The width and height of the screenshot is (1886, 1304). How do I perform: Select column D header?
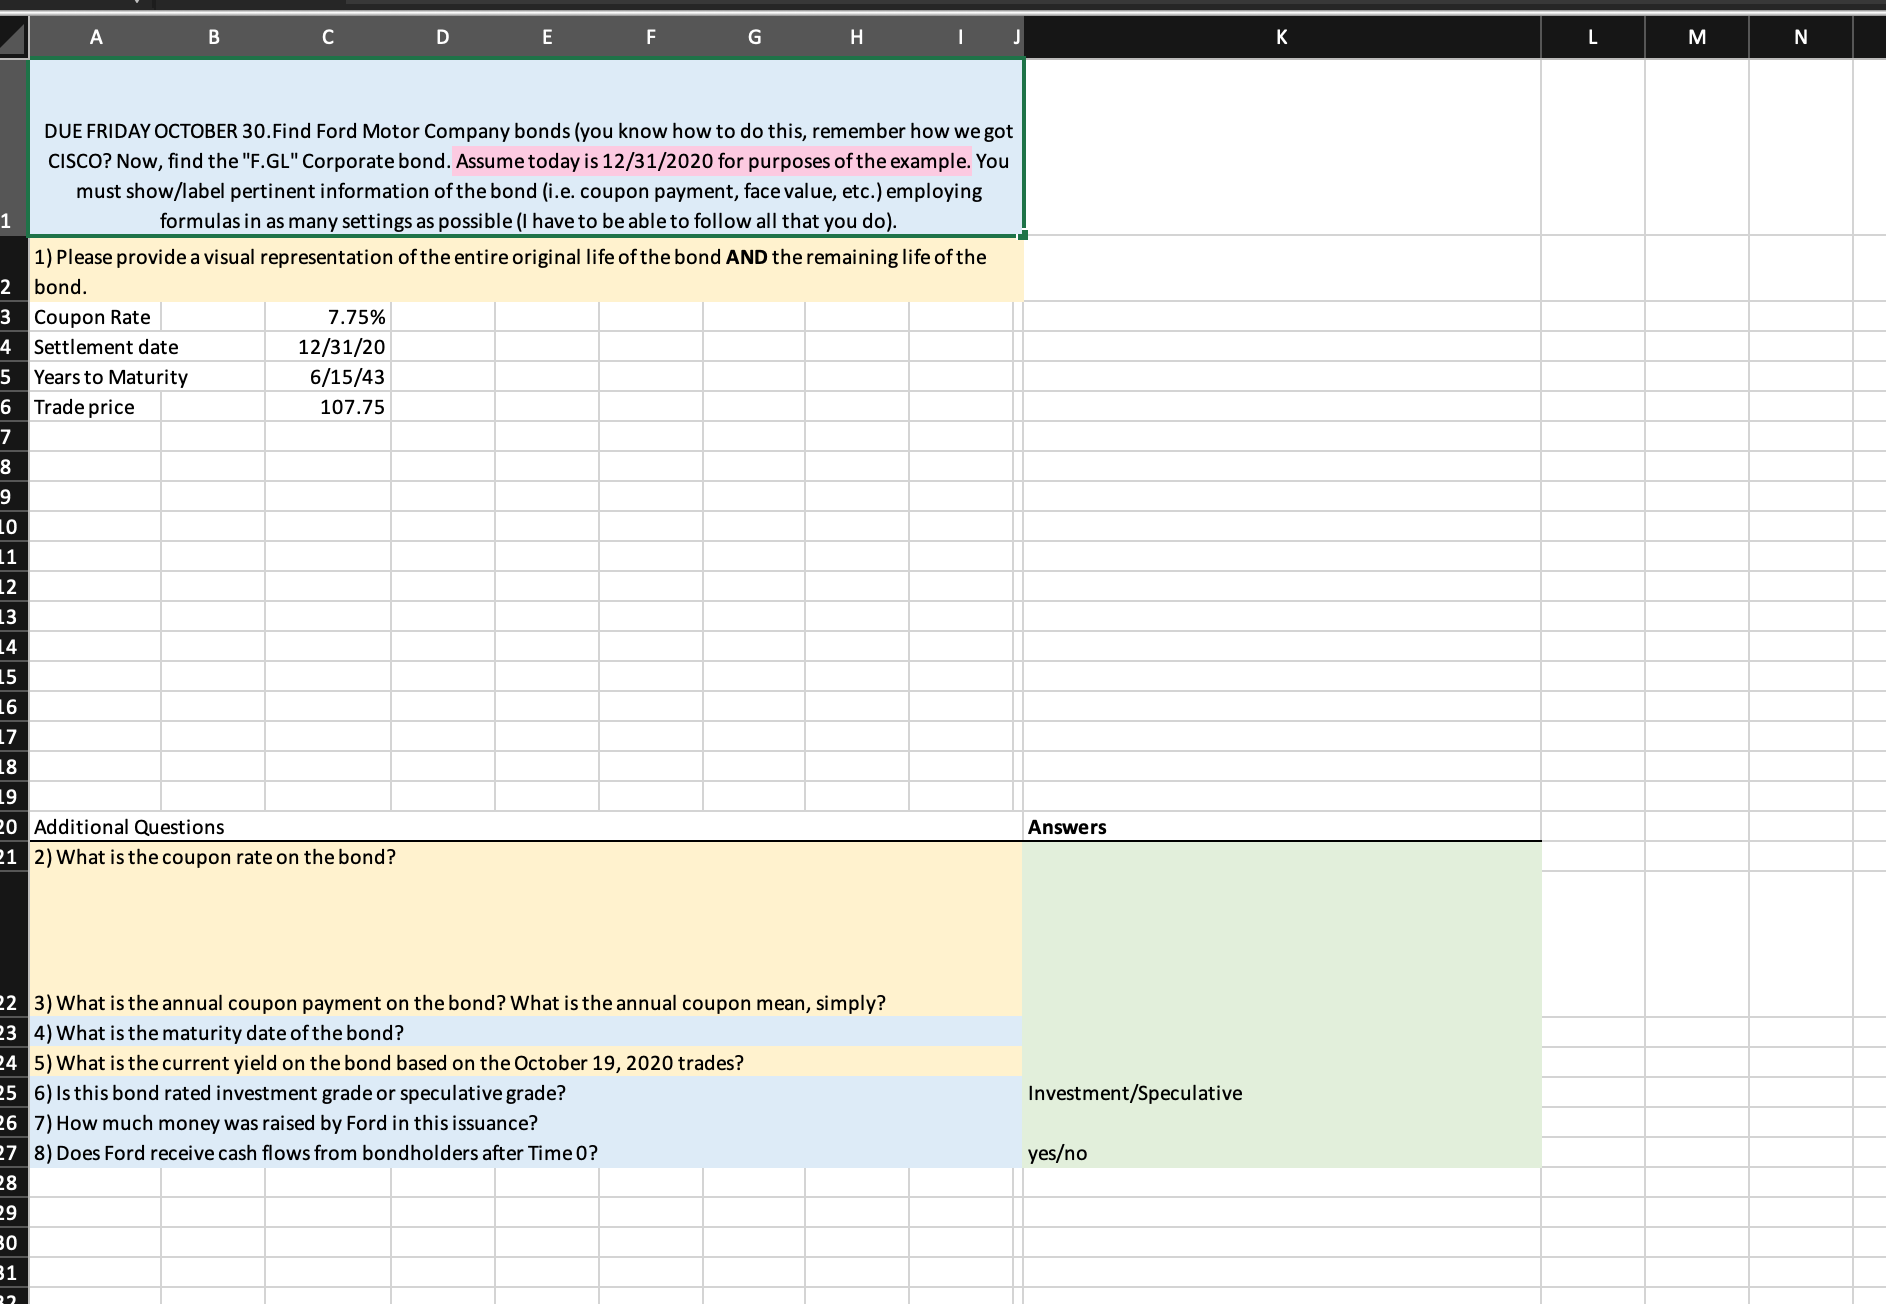(x=443, y=37)
